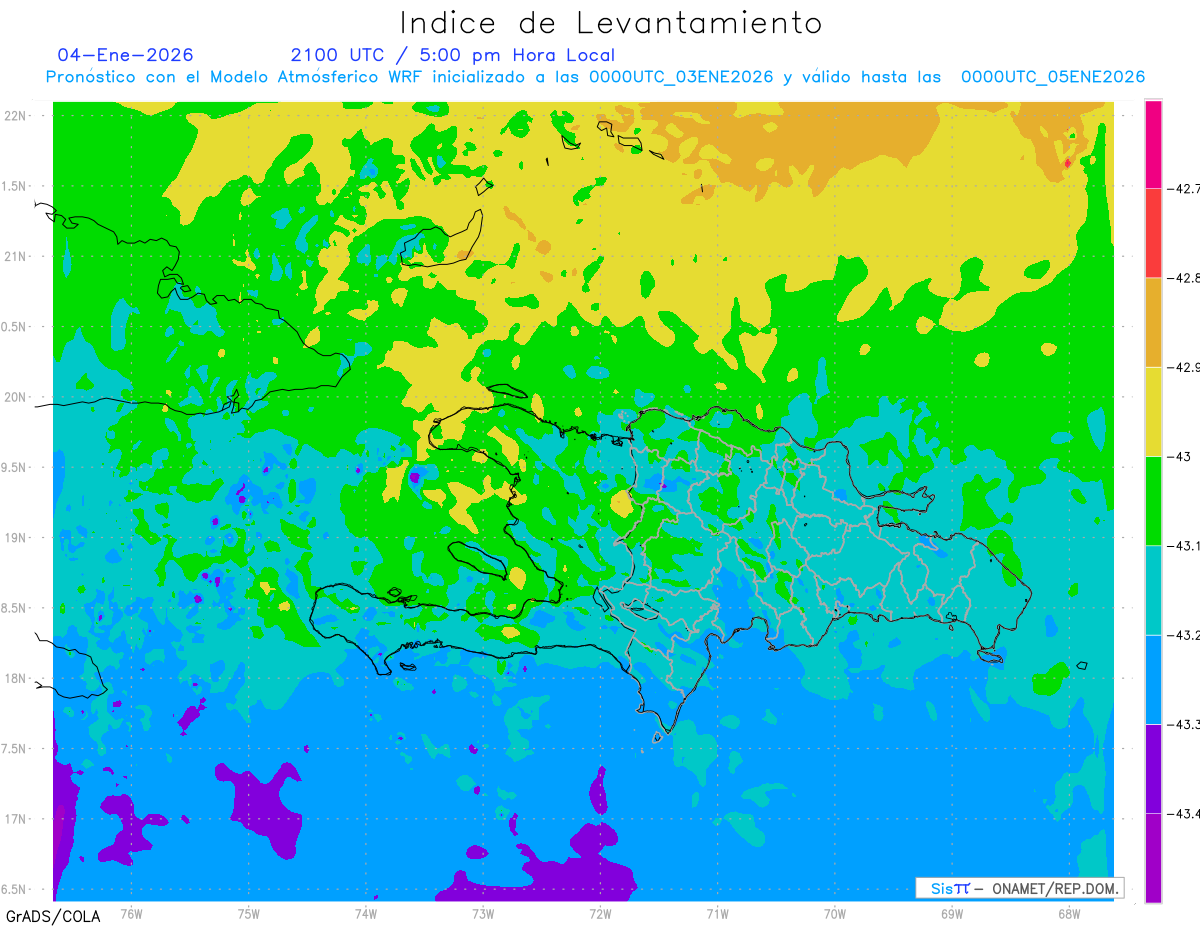Click the longitude label '76W'
Screen dimensions: 1200x927
coord(131,914)
